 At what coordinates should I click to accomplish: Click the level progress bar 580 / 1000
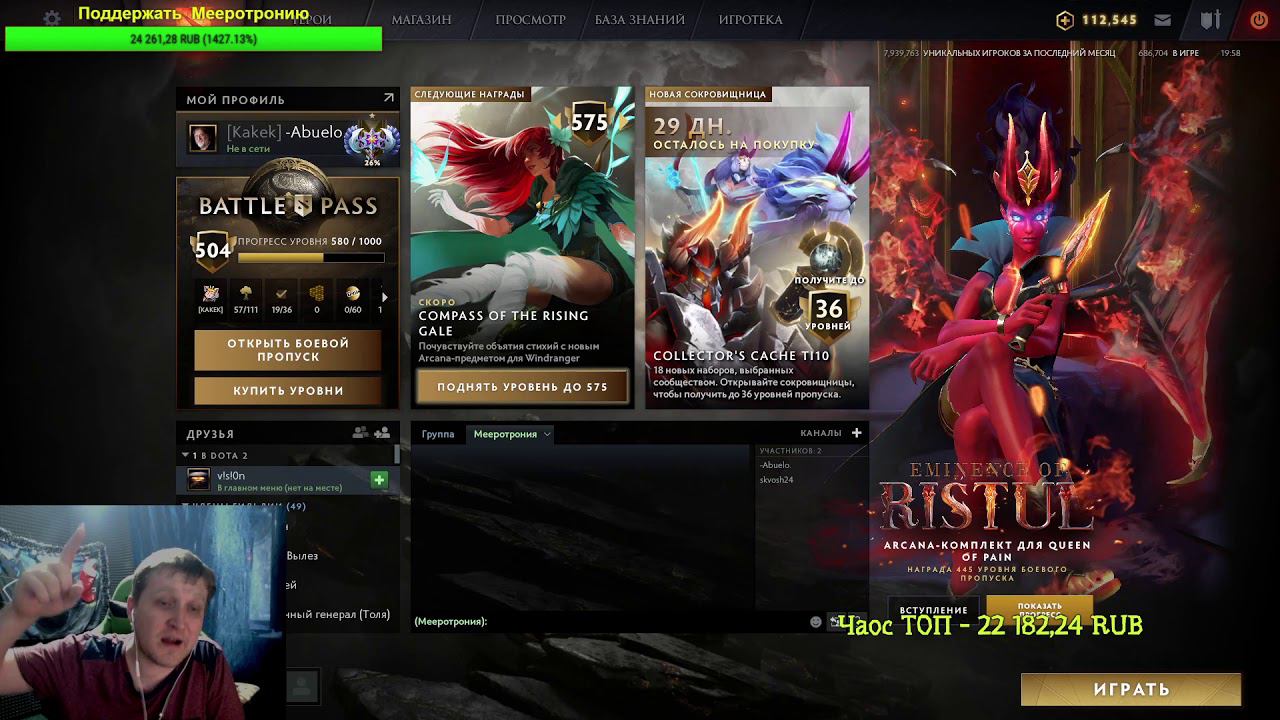[x=311, y=257]
